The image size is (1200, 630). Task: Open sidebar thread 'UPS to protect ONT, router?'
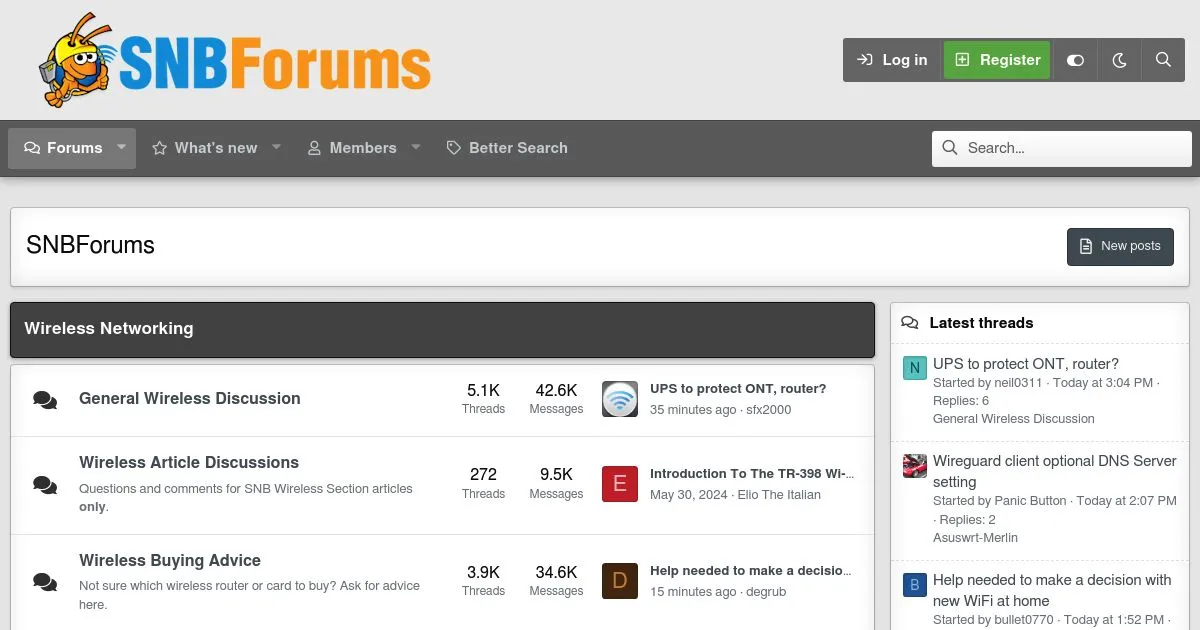(1026, 364)
